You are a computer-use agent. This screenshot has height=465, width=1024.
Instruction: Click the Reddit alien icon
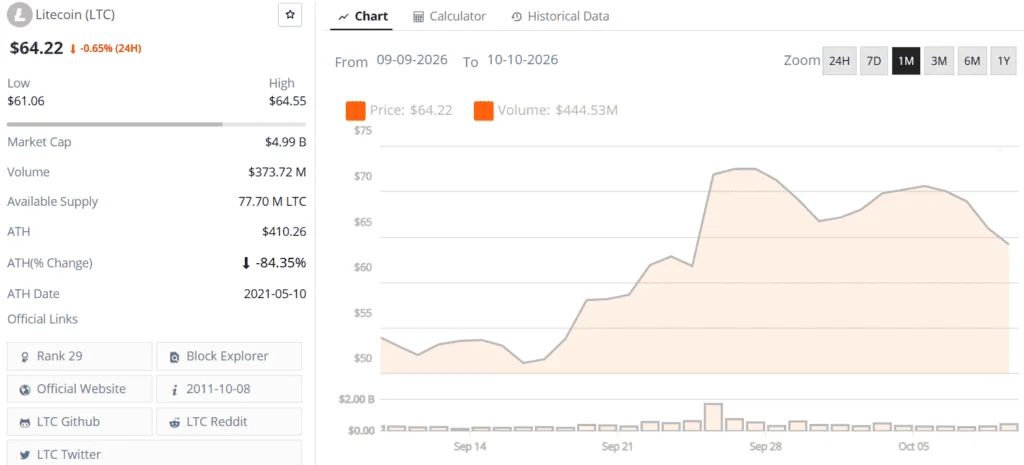[x=174, y=423]
